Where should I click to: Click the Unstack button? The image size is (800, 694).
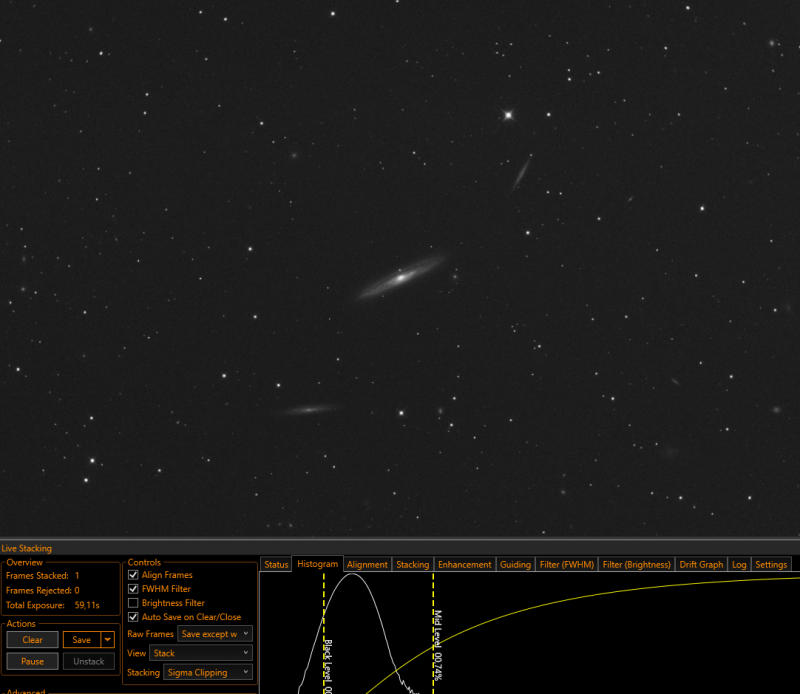point(89,661)
